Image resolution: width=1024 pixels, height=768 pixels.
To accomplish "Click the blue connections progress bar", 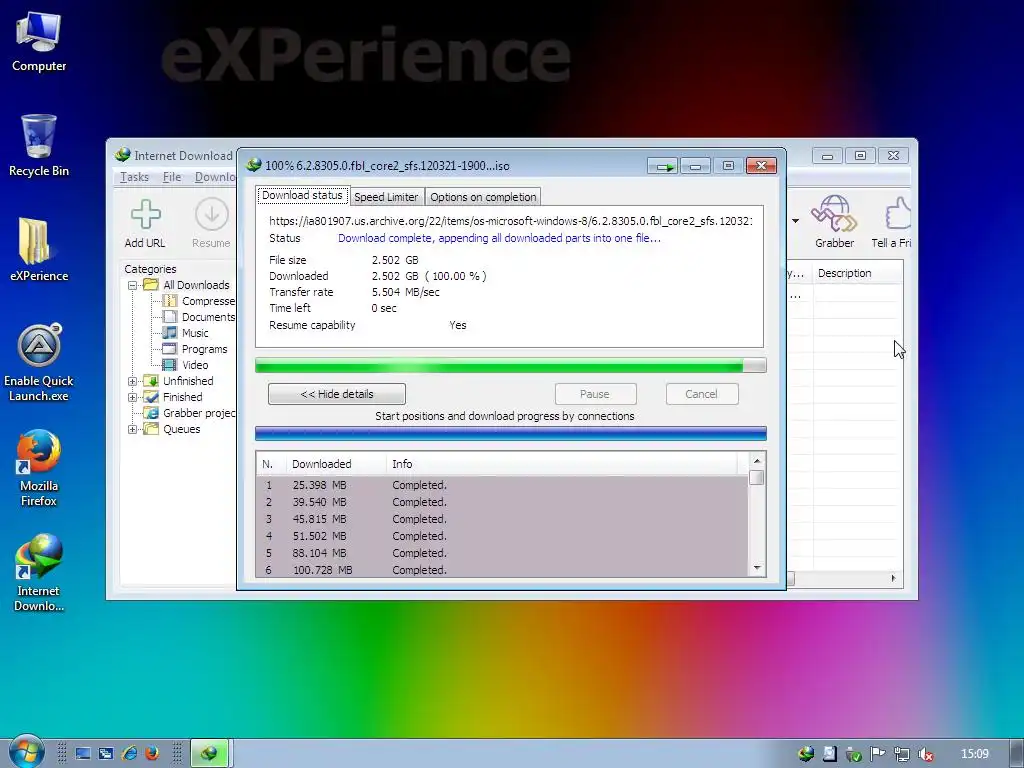I will point(511,433).
